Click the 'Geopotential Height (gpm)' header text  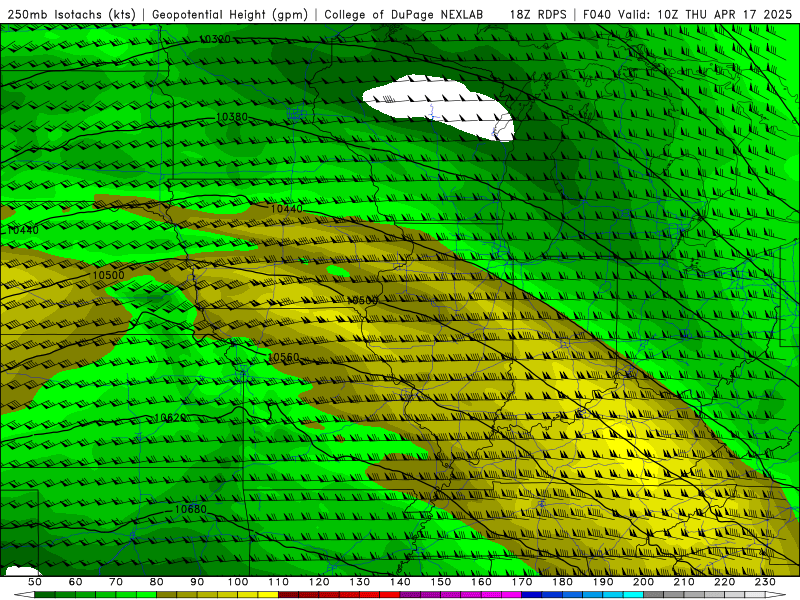[230, 15]
